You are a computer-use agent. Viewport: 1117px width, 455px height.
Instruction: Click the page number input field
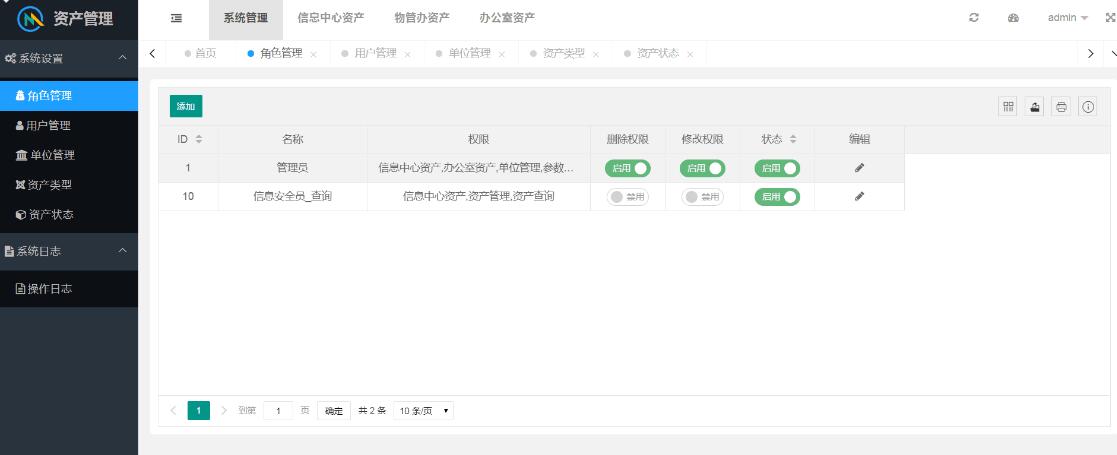click(x=278, y=411)
